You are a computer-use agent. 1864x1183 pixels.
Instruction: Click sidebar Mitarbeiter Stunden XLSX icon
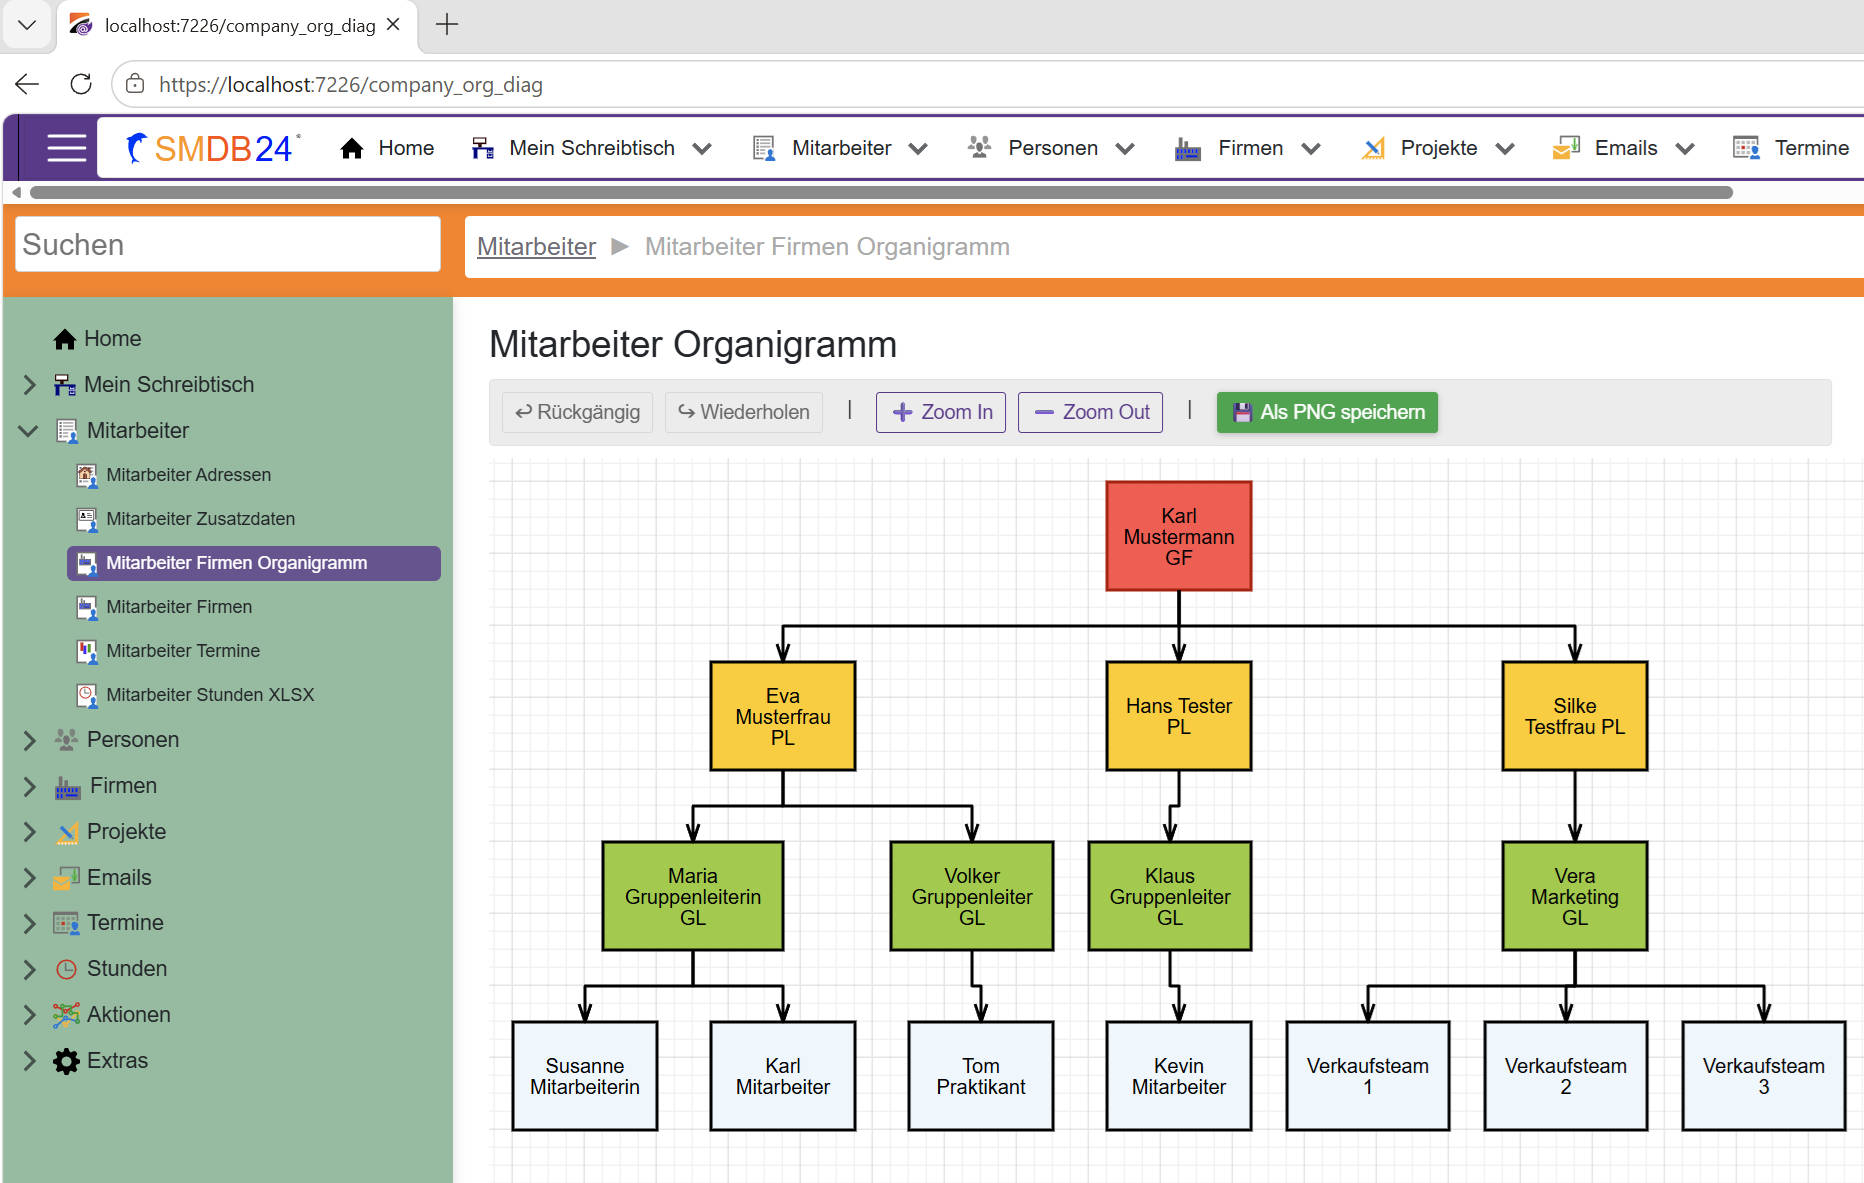pos(88,695)
